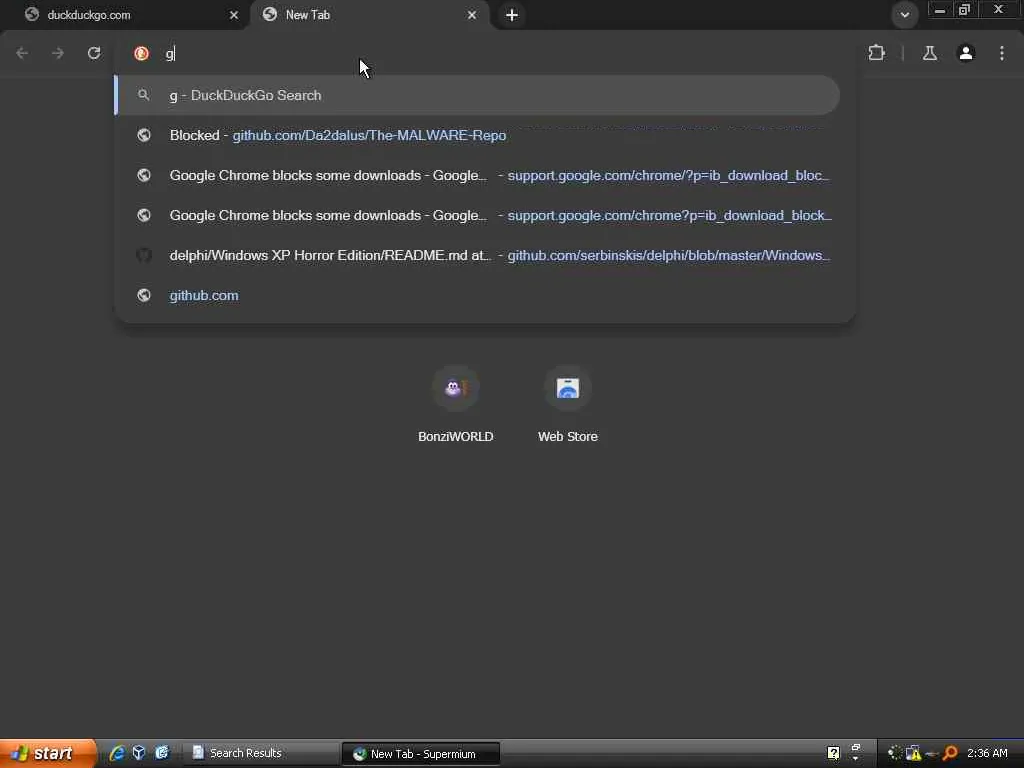The height and width of the screenshot is (768, 1024).
Task: Click the DuckDuckGo icon in address bar
Action: point(141,54)
